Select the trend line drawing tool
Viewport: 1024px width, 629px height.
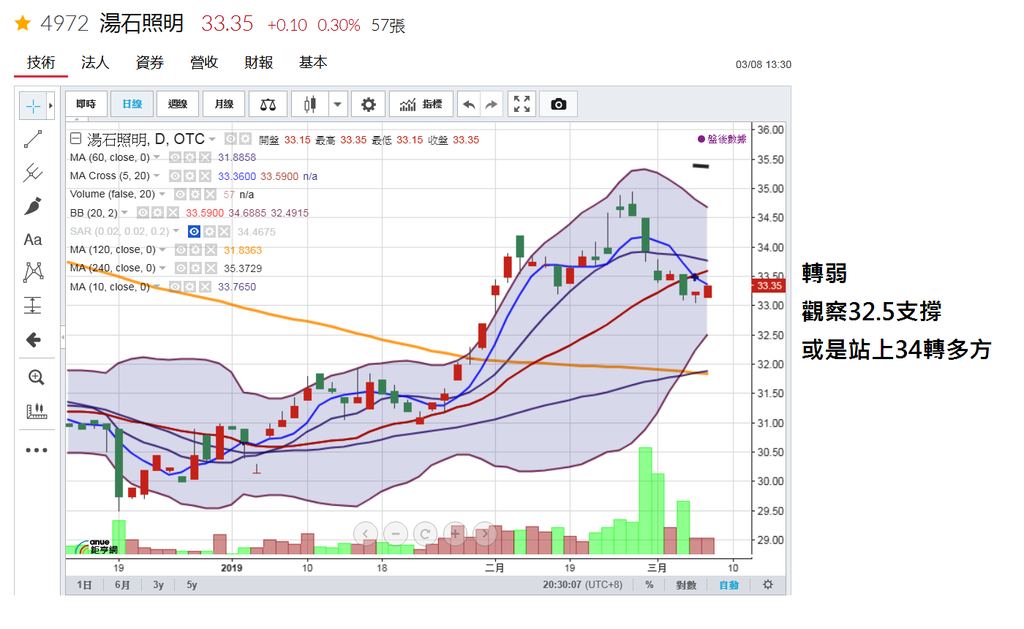point(33,139)
